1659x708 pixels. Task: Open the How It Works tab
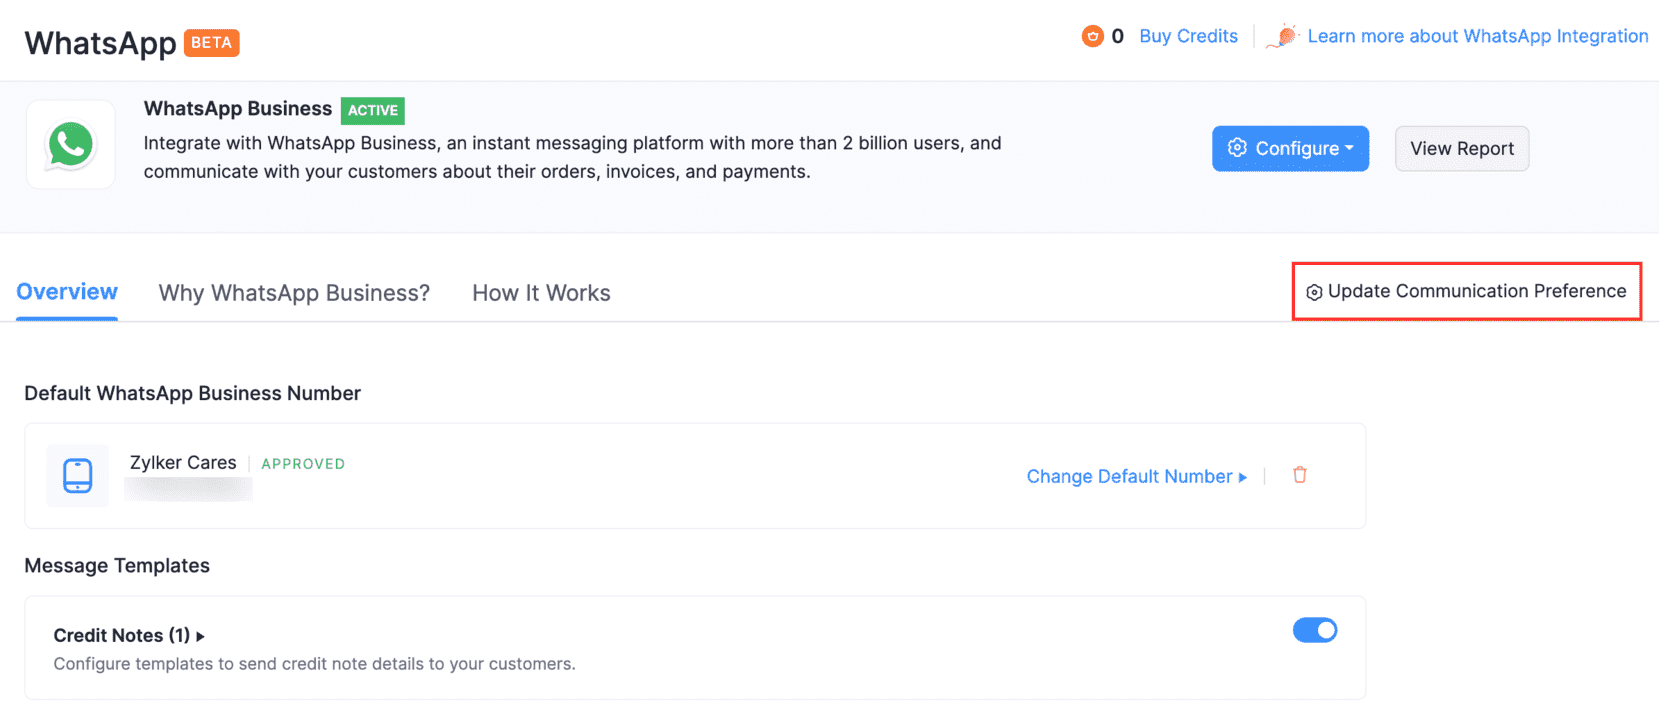coord(541,293)
